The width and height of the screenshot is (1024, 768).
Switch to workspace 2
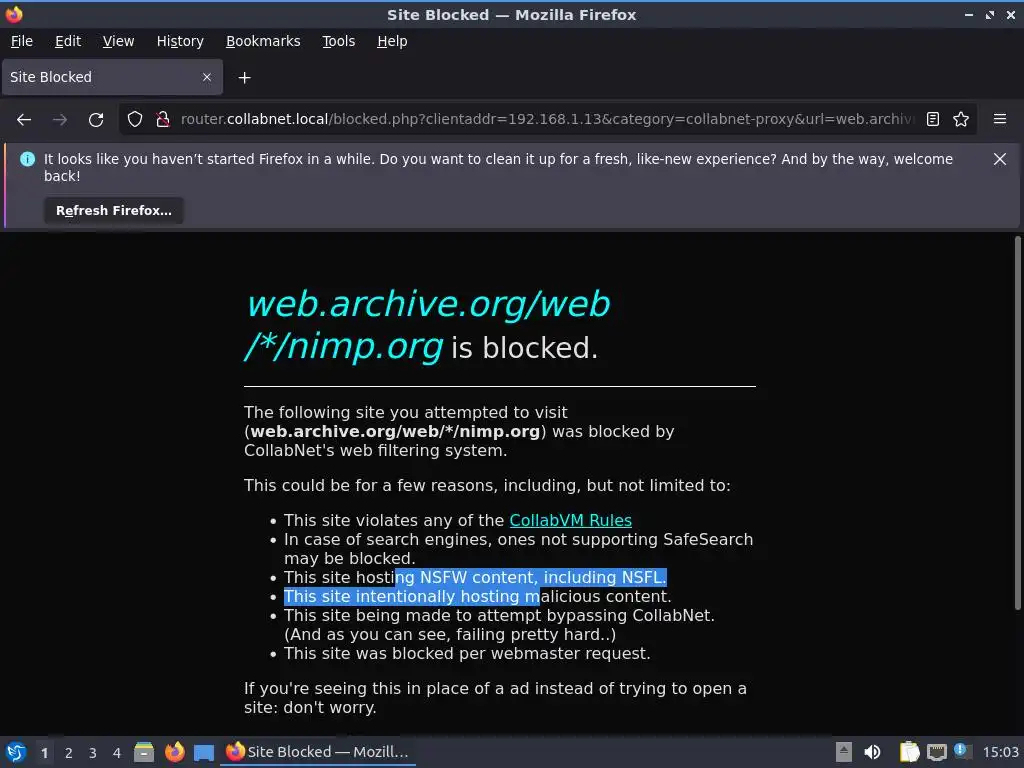69,753
